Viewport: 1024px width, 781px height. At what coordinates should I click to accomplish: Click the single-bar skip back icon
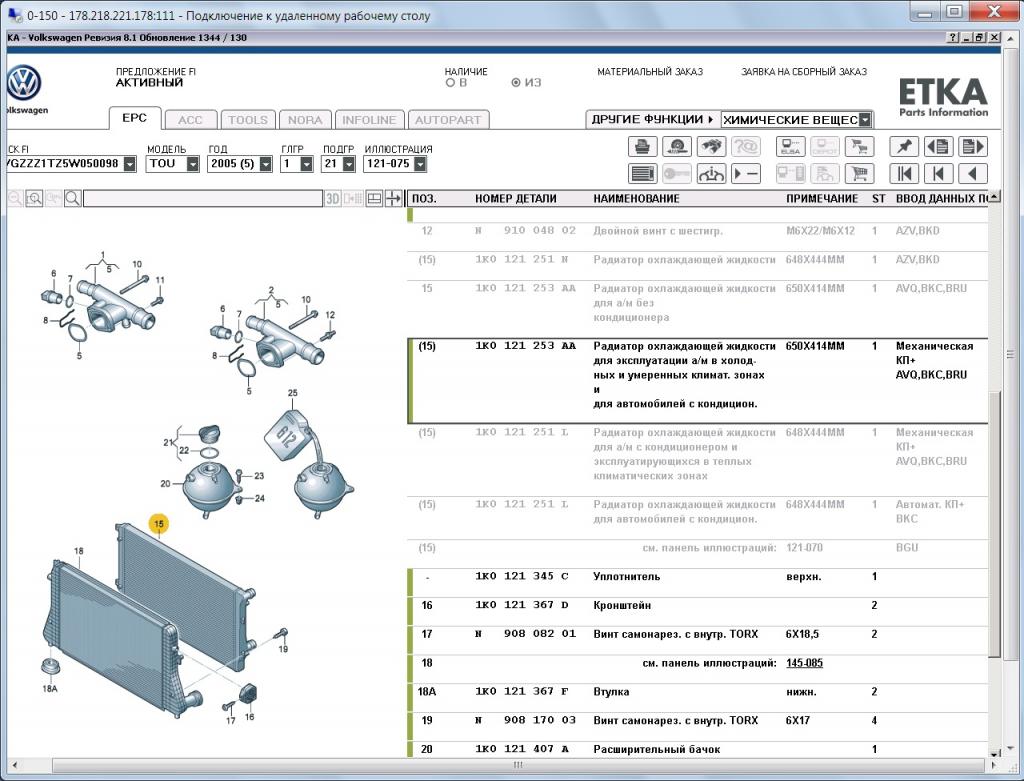pos(938,174)
